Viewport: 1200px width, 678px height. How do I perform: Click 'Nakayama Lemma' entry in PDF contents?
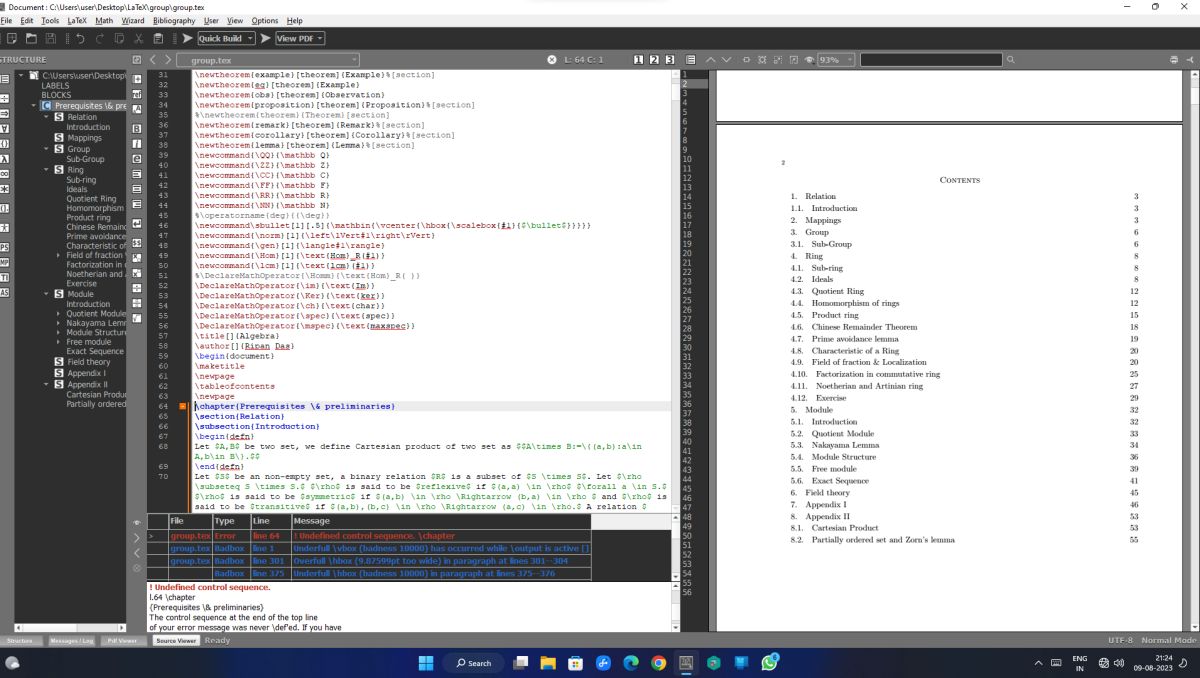[845, 445]
